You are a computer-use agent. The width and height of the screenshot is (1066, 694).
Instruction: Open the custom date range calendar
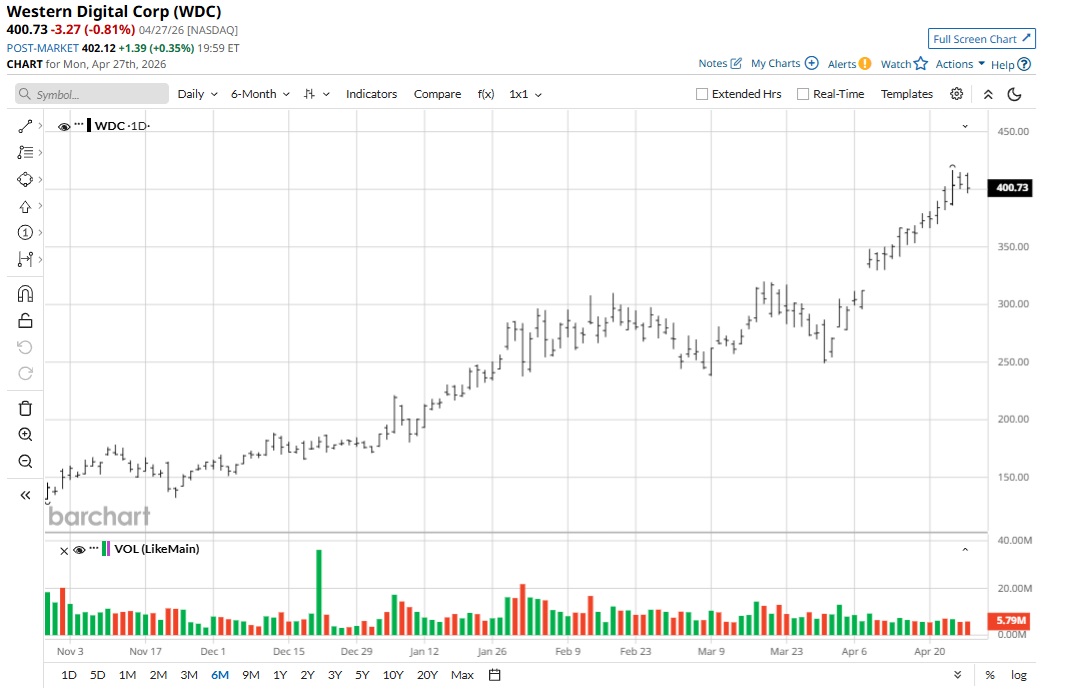point(495,675)
